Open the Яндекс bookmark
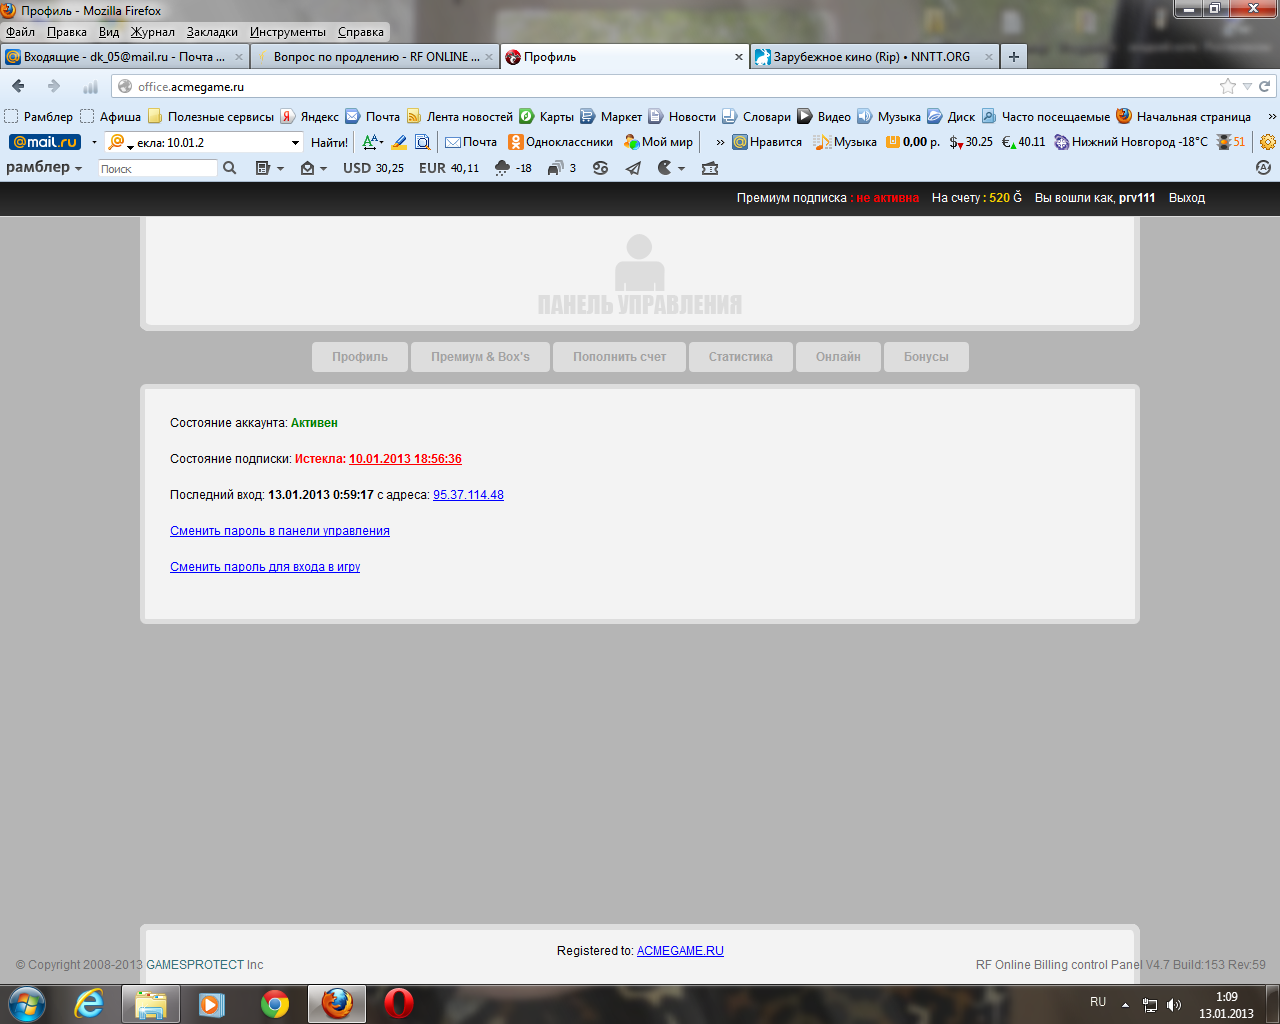Viewport: 1280px width, 1024px height. pyautogui.click(x=310, y=117)
